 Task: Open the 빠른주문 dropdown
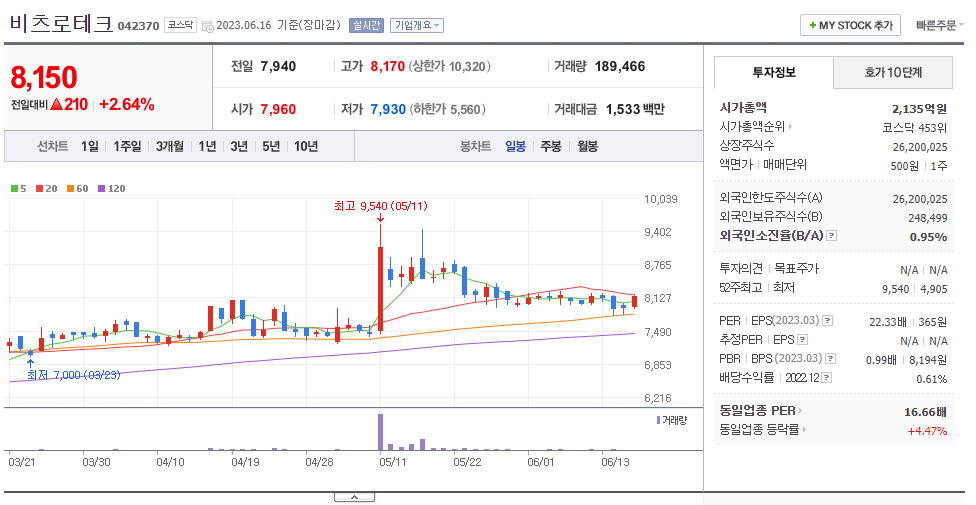(x=939, y=26)
